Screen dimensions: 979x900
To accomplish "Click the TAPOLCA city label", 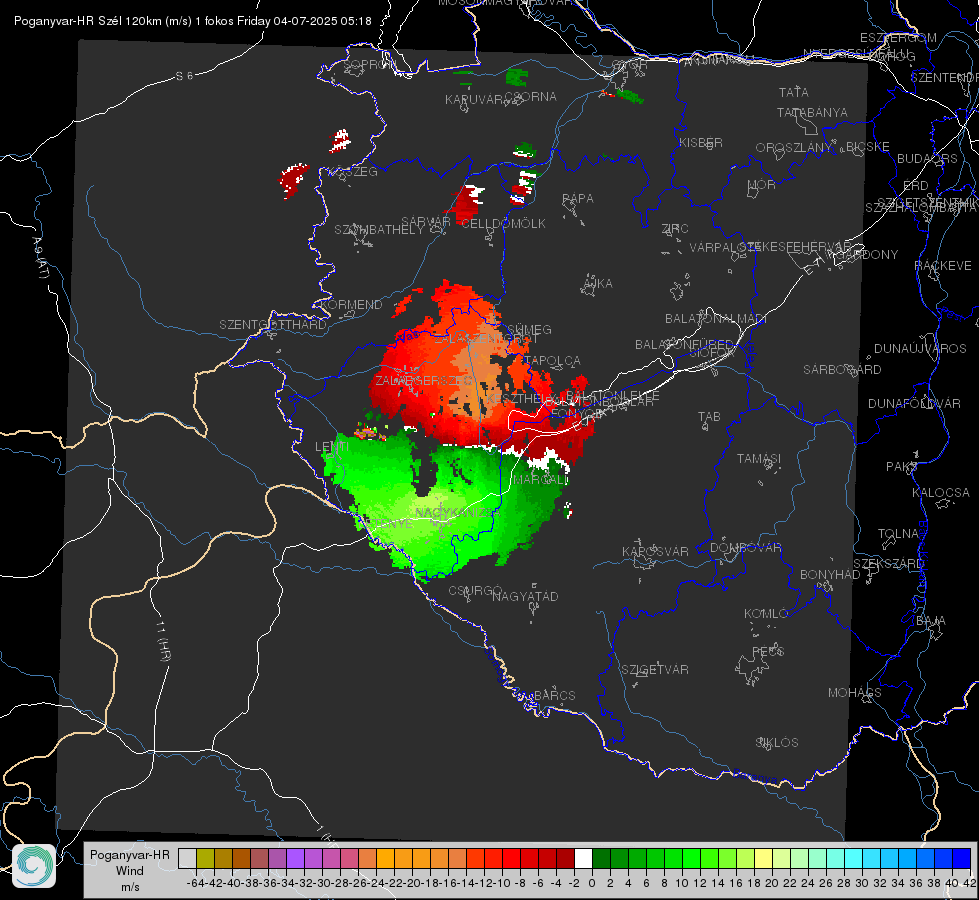I will pos(552,360).
